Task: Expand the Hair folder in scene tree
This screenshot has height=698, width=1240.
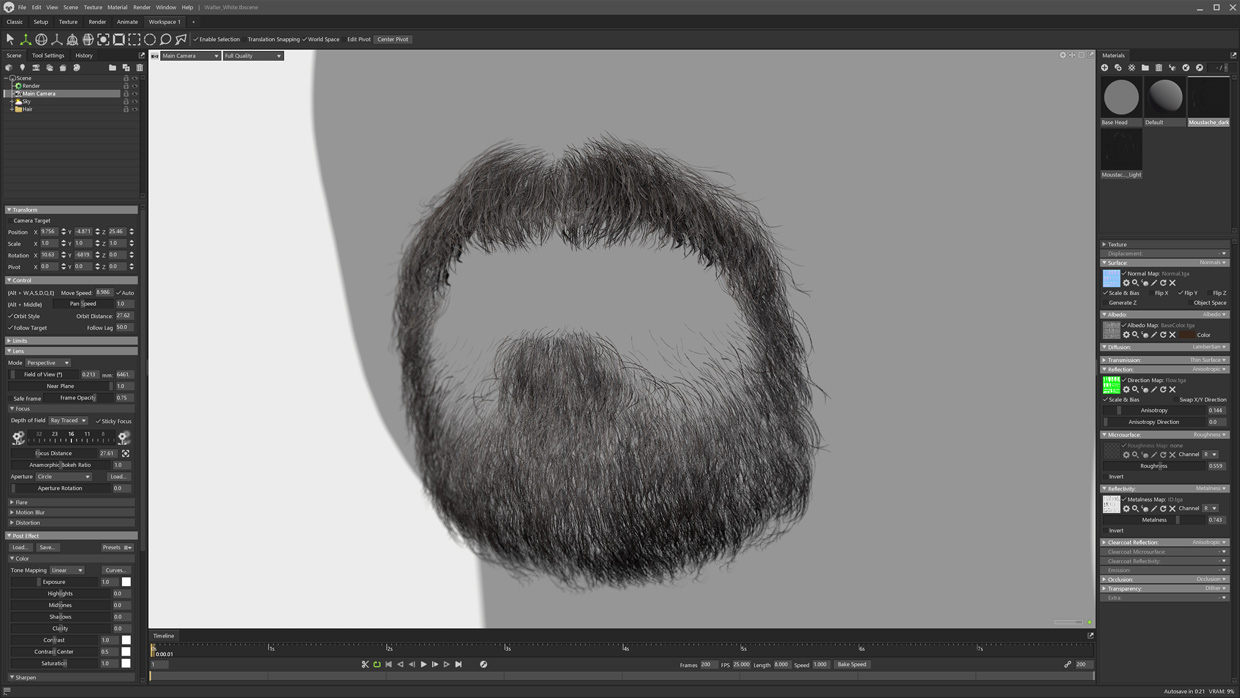Action: point(12,109)
